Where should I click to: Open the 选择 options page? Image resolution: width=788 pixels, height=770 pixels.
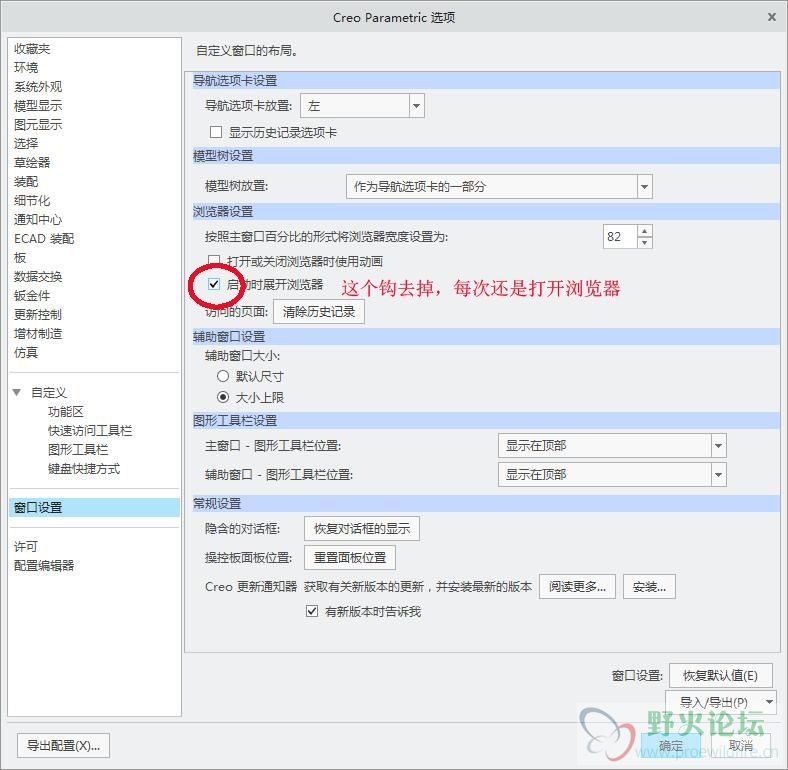click(26, 144)
